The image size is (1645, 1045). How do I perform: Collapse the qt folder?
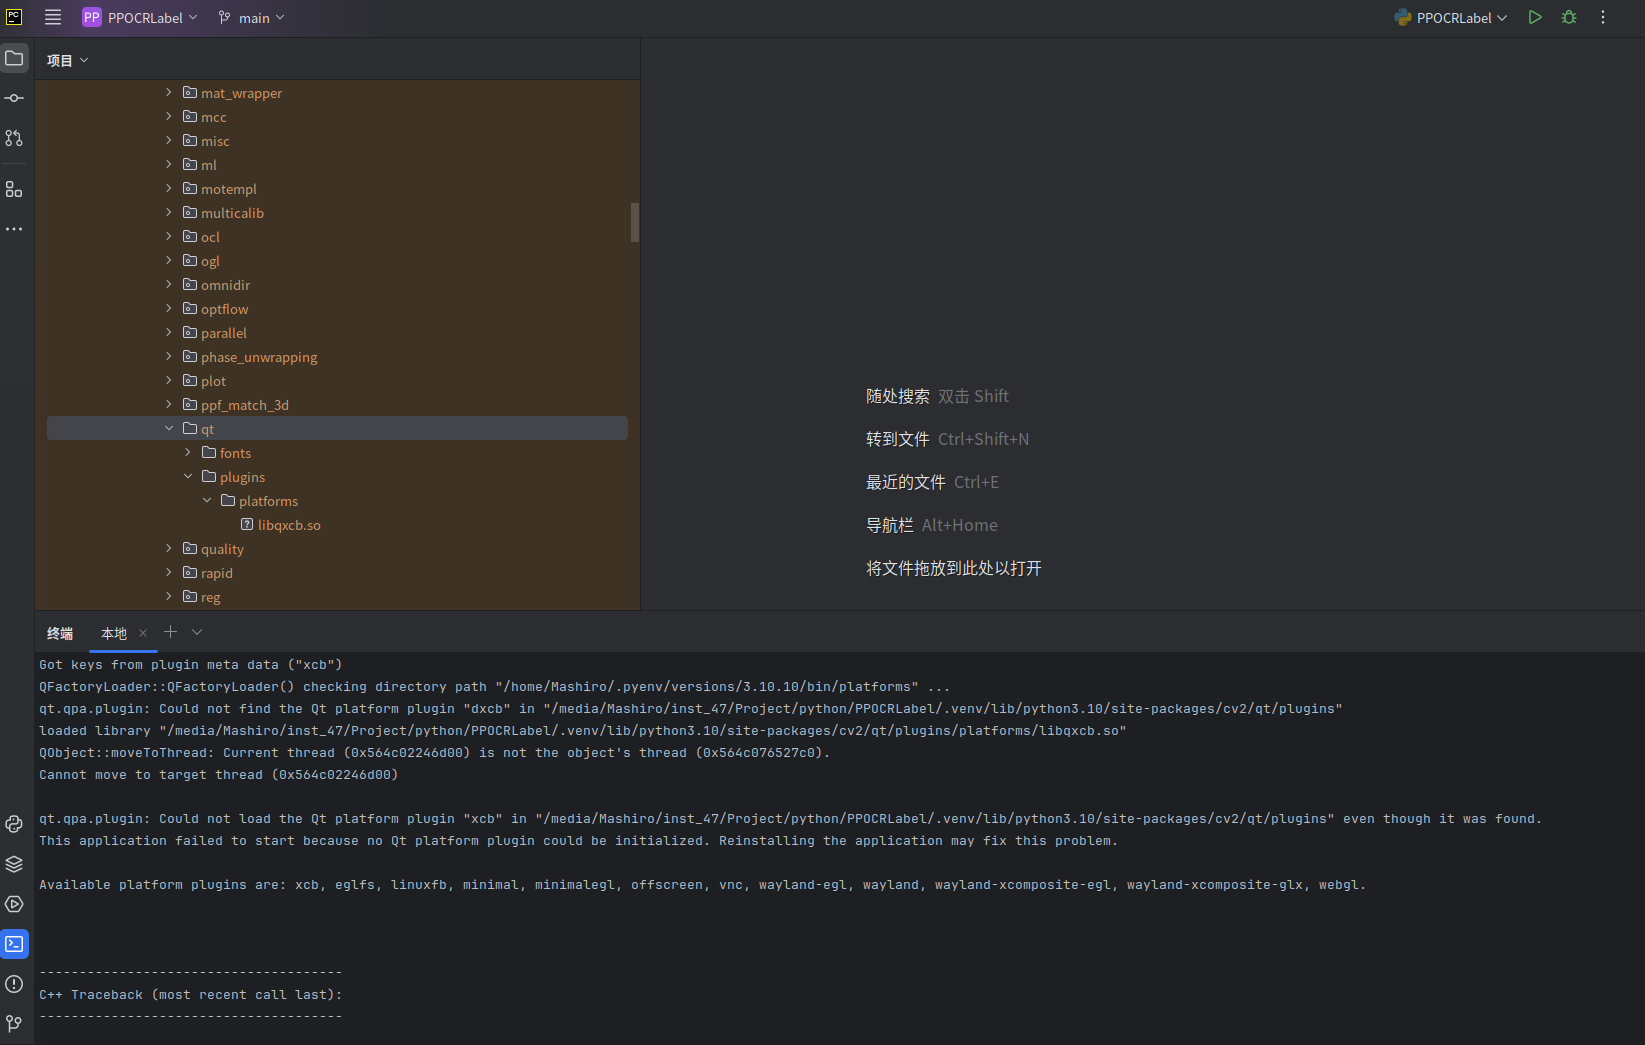point(169,428)
